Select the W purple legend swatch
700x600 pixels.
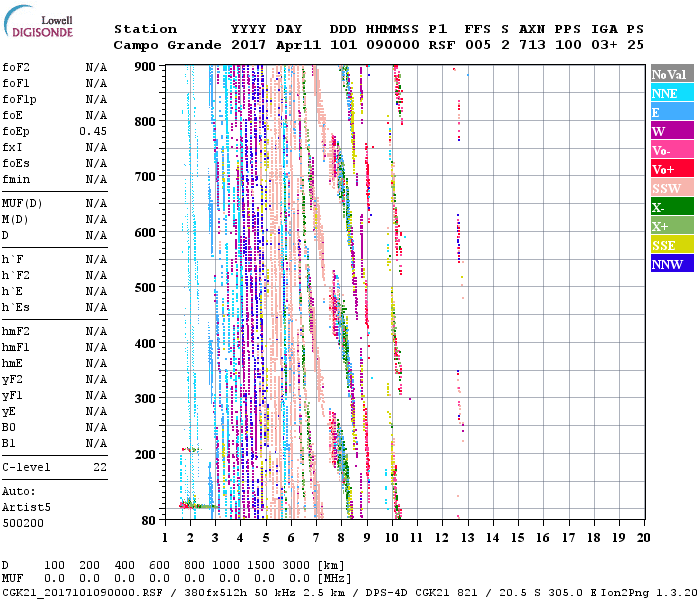pyautogui.click(x=672, y=131)
